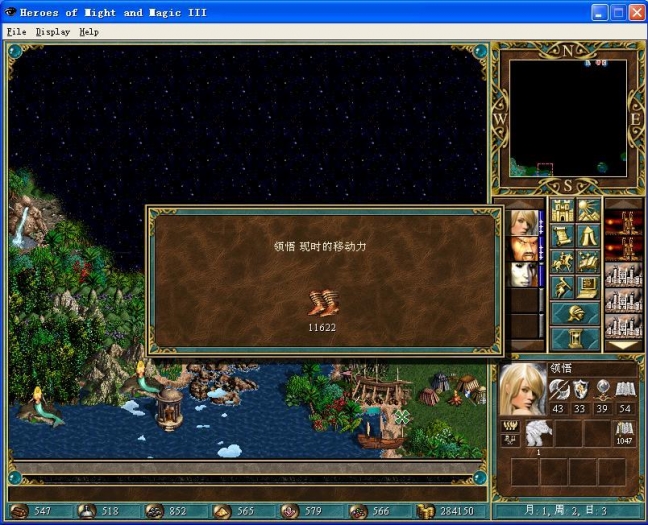Open the File menu

tap(17, 32)
